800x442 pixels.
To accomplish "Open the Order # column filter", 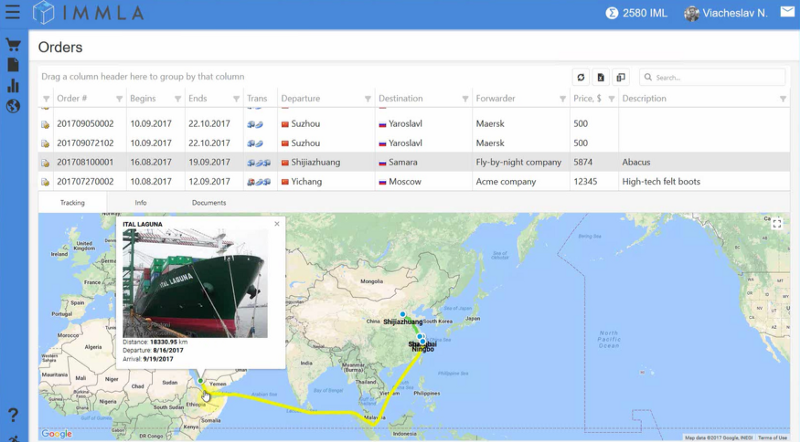I will pyautogui.click(x=119, y=99).
